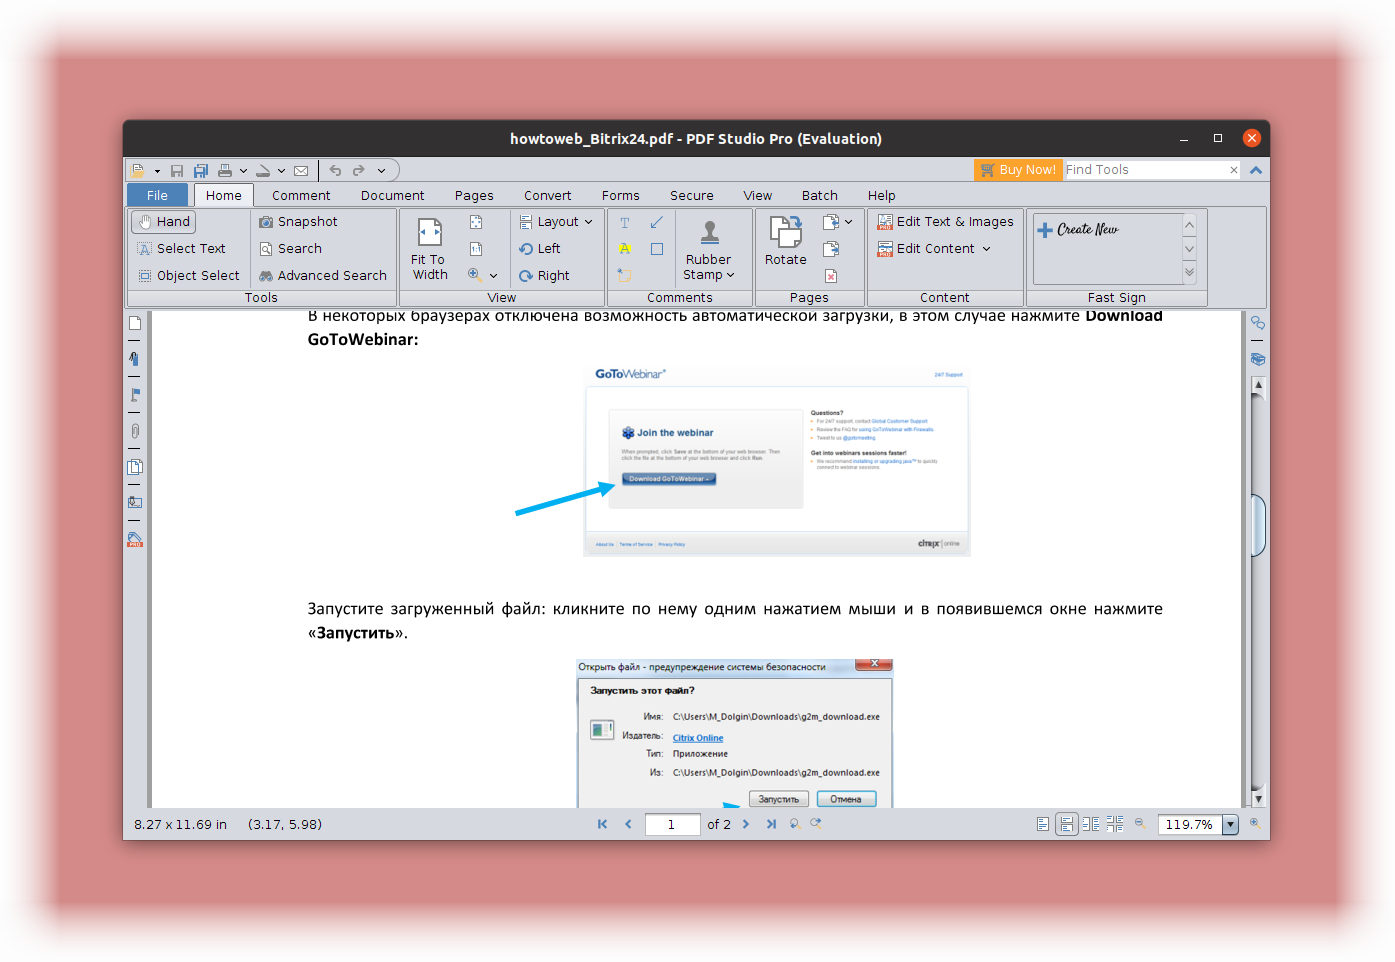Activate the Select Text tool
The width and height of the screenshot is (1395, 962).
point(181,249)
